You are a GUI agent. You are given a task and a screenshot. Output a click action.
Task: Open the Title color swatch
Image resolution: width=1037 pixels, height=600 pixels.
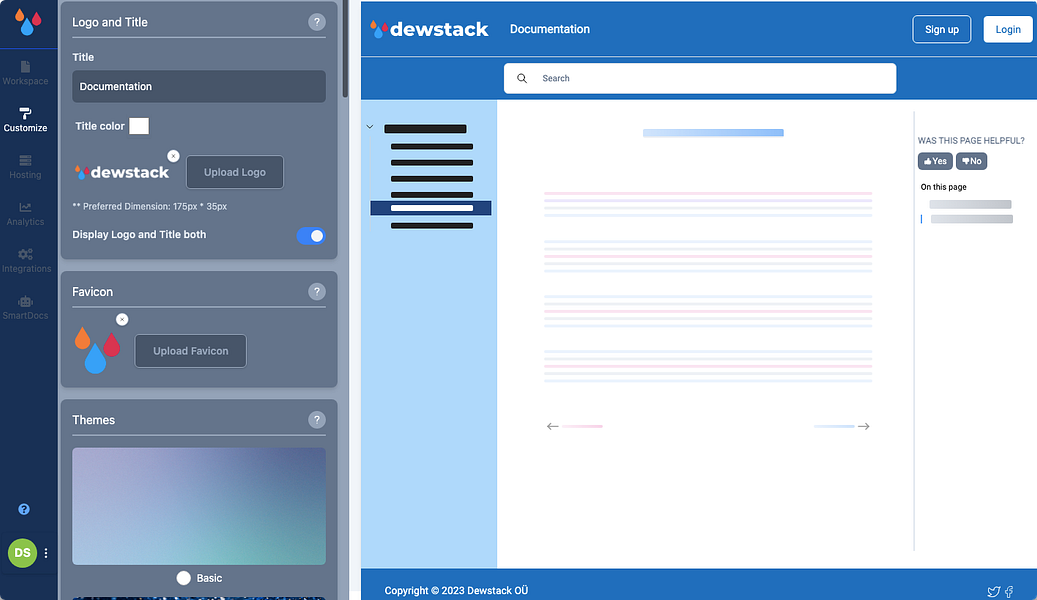(139, 126)
